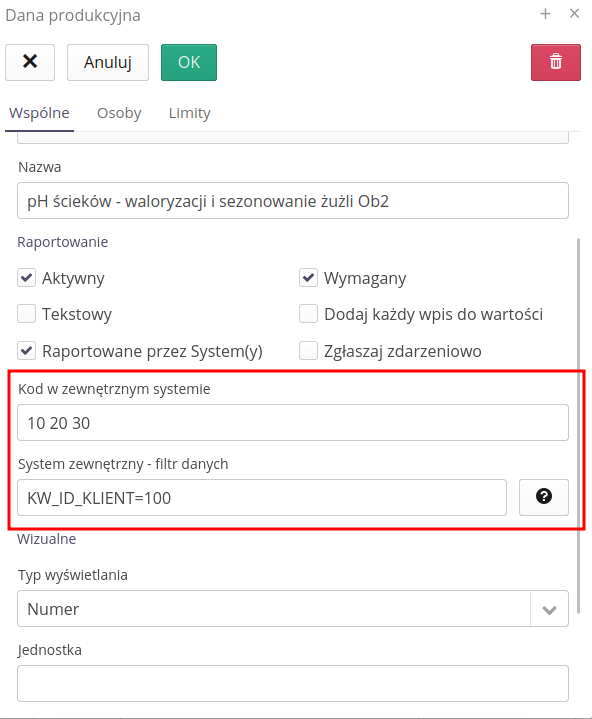
Task: Click the plus icon in title bar
Action: (x=545, y=14)
